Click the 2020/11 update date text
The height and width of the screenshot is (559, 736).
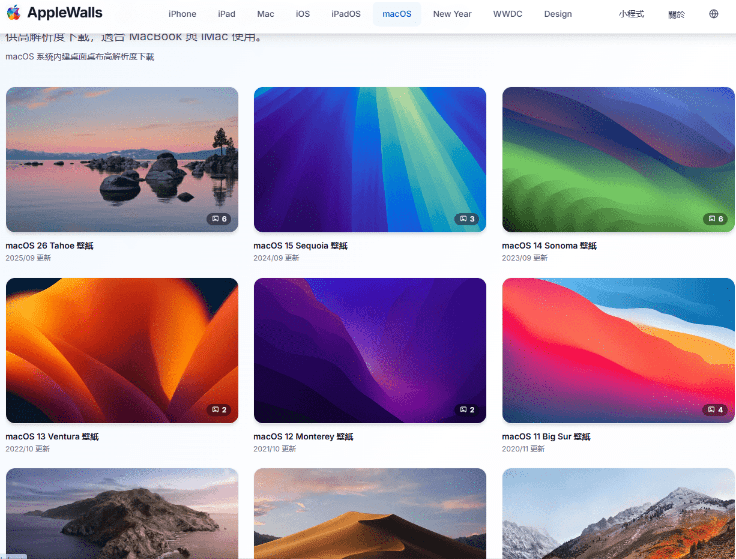pos(523,449)
